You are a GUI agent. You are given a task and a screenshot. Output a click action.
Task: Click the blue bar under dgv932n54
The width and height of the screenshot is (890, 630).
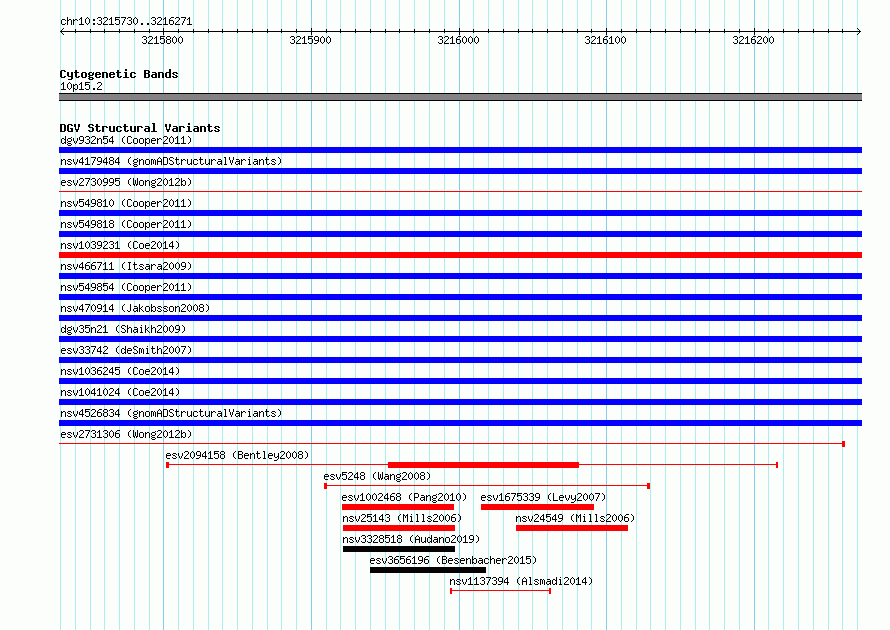point(460,150)
